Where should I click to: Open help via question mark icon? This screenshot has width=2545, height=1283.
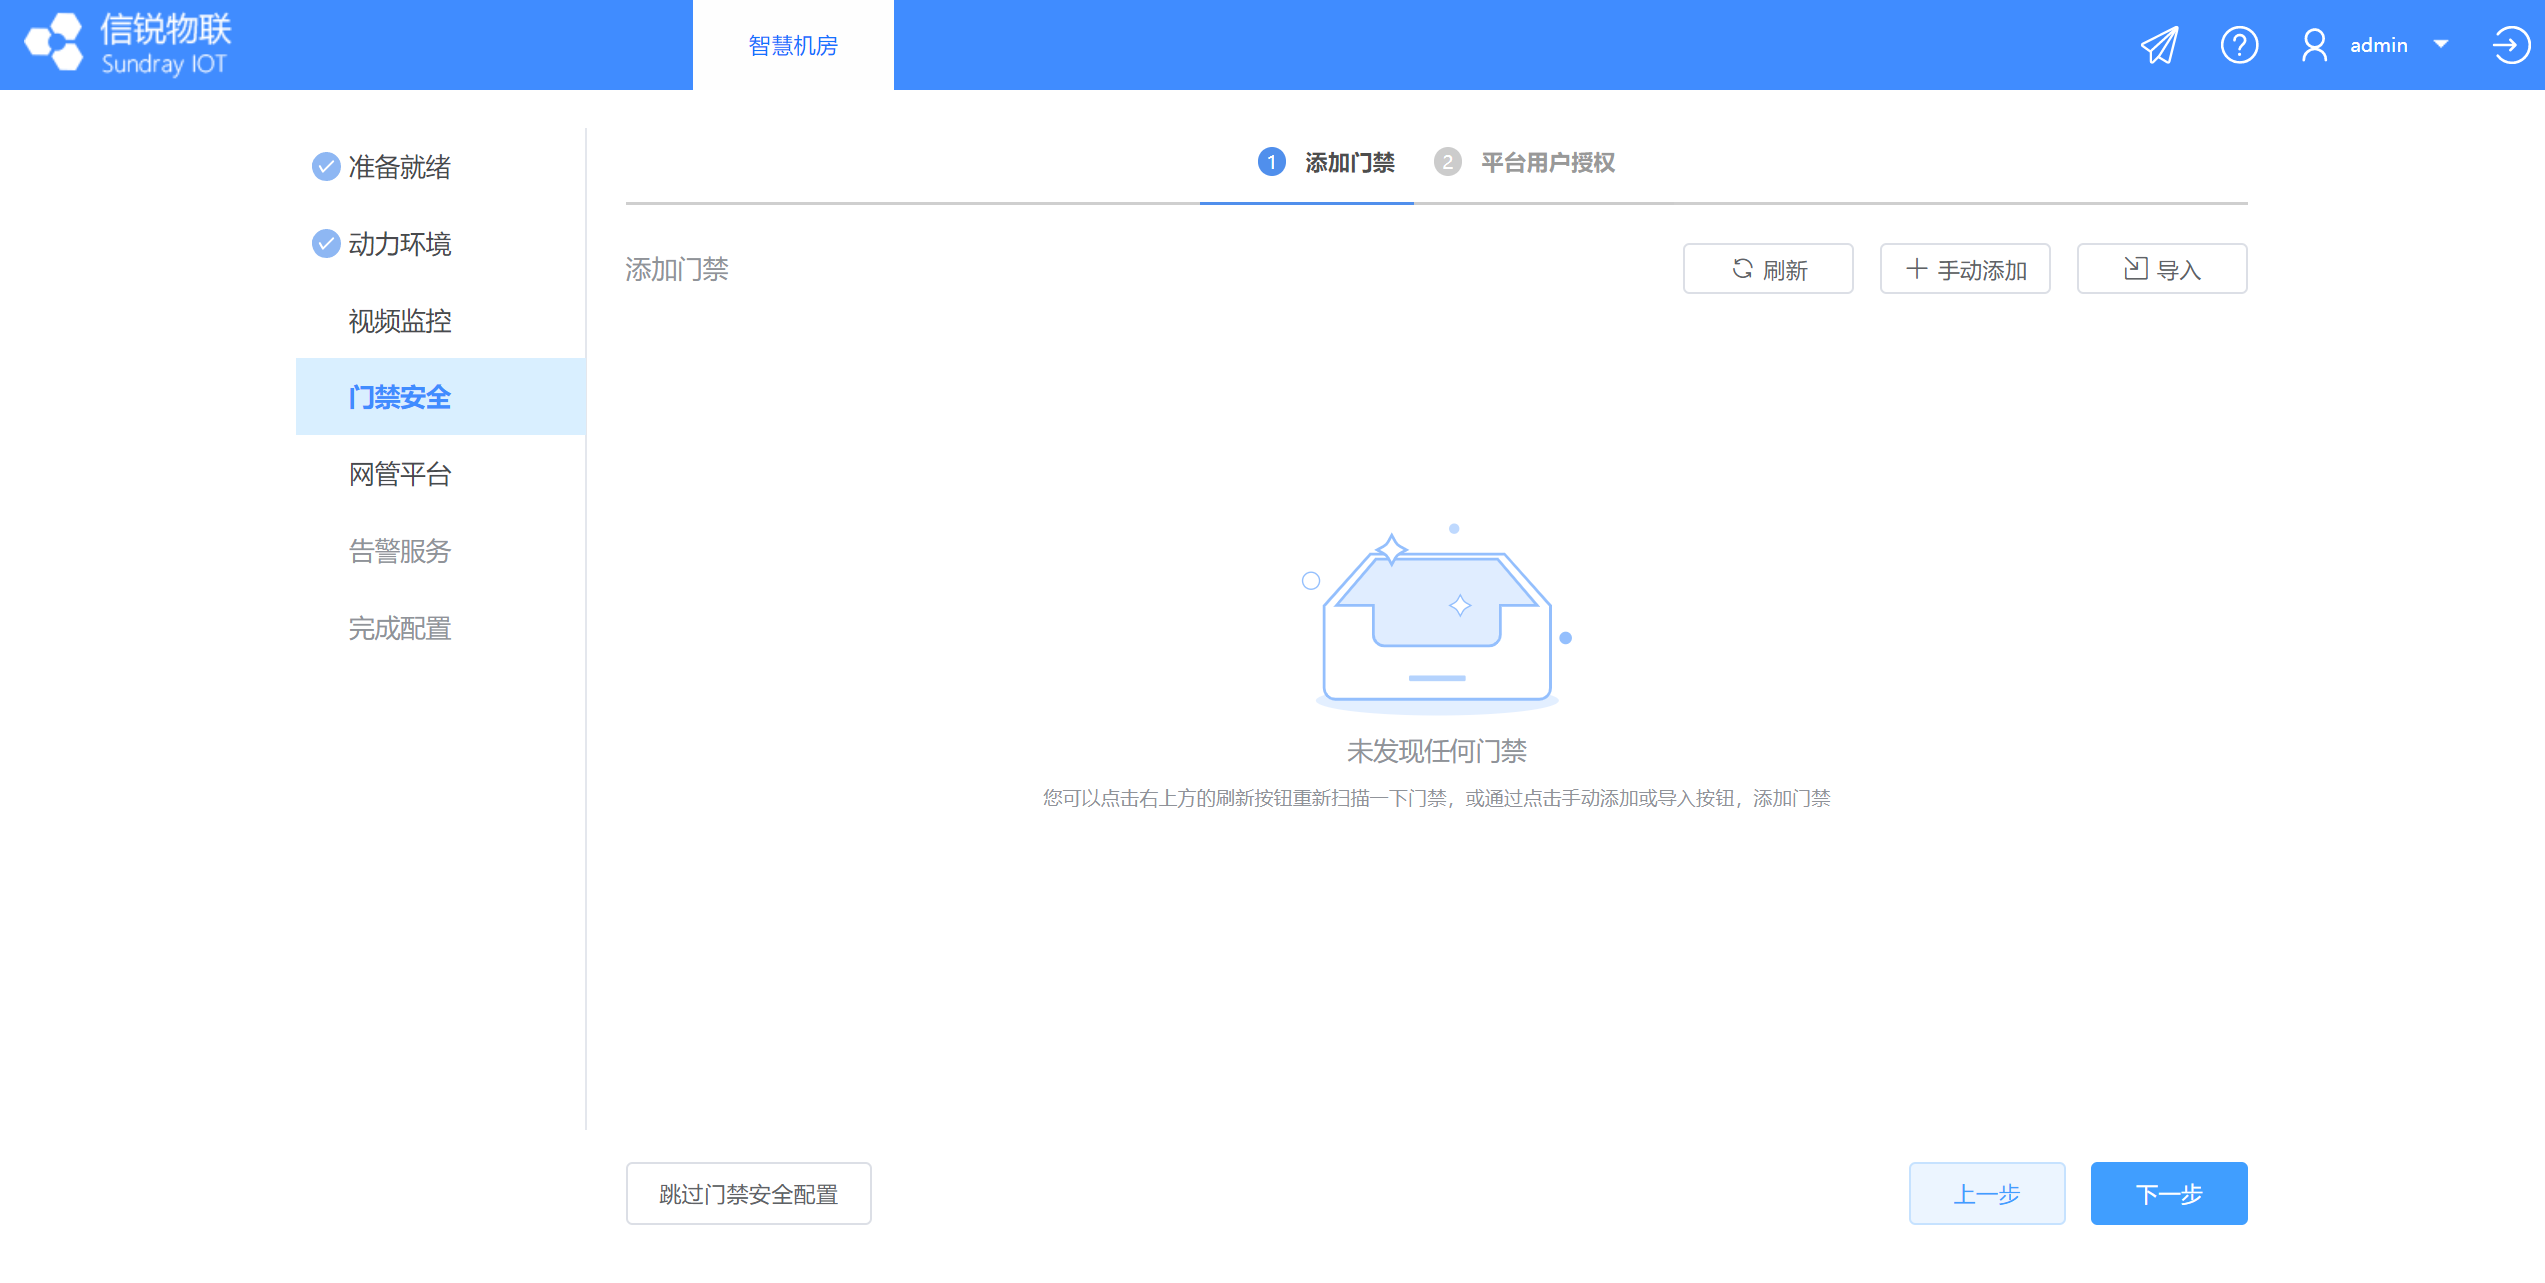point(2239,45)
